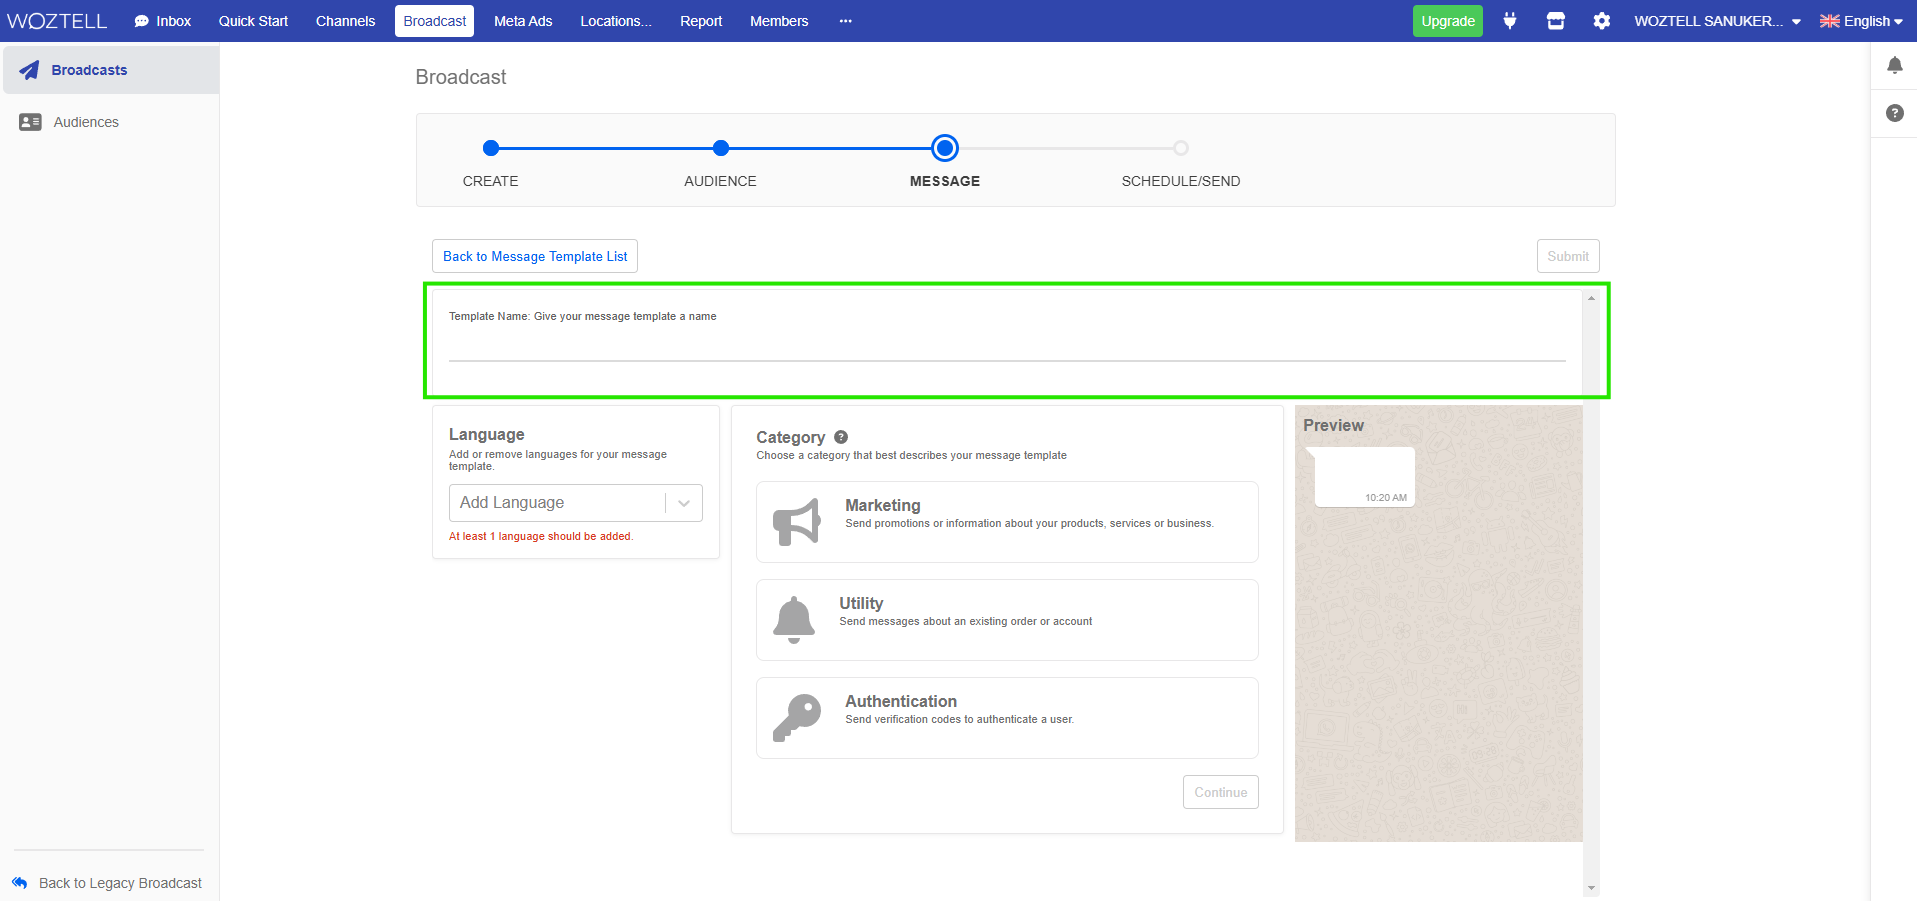Open the Broadcasts panel icon in sidebar
Image resolution: width=1917 pixels, height=901 pixels.
pos(29,70)
